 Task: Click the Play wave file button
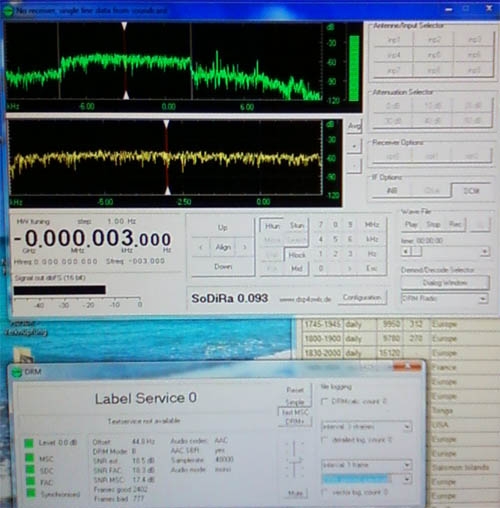[x=411, y=224]
